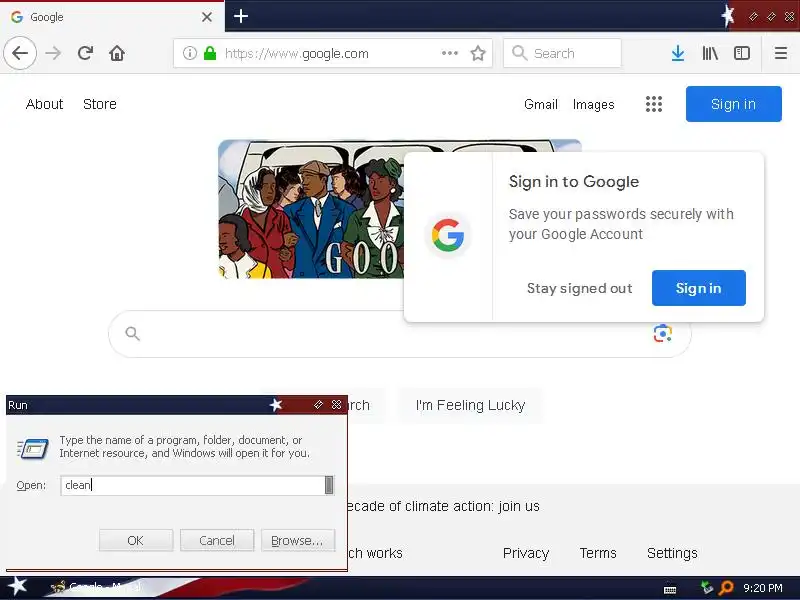The image size is (800, 600).
Task: Open the Settings footer menu
Action: (672, 554)
